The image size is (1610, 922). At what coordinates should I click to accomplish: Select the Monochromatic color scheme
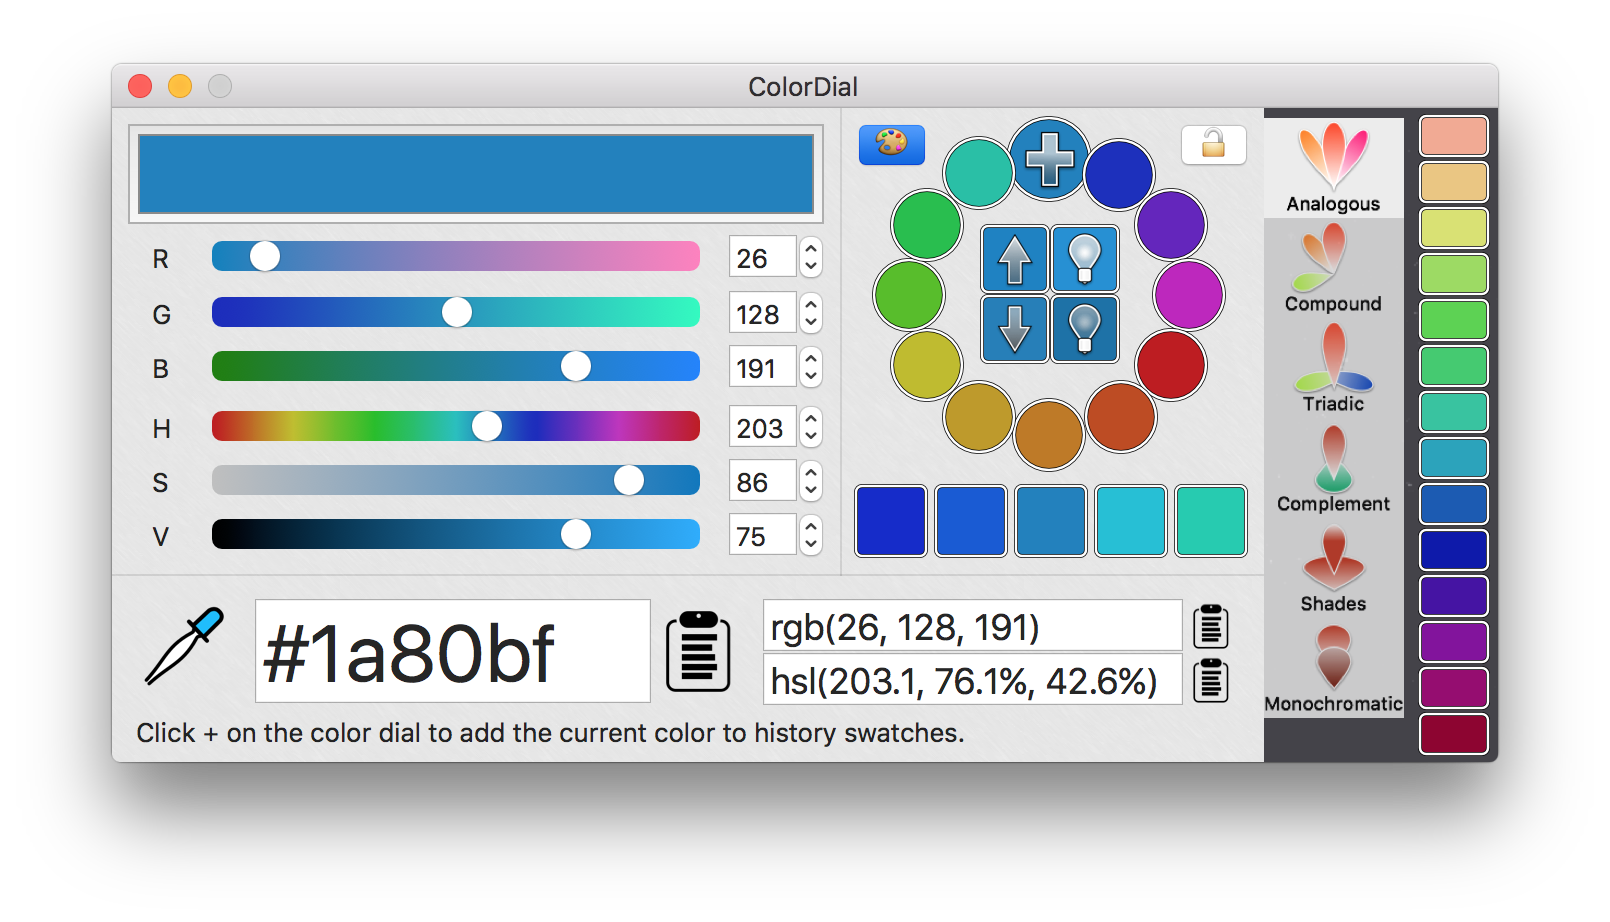[x=1333, y=668]
